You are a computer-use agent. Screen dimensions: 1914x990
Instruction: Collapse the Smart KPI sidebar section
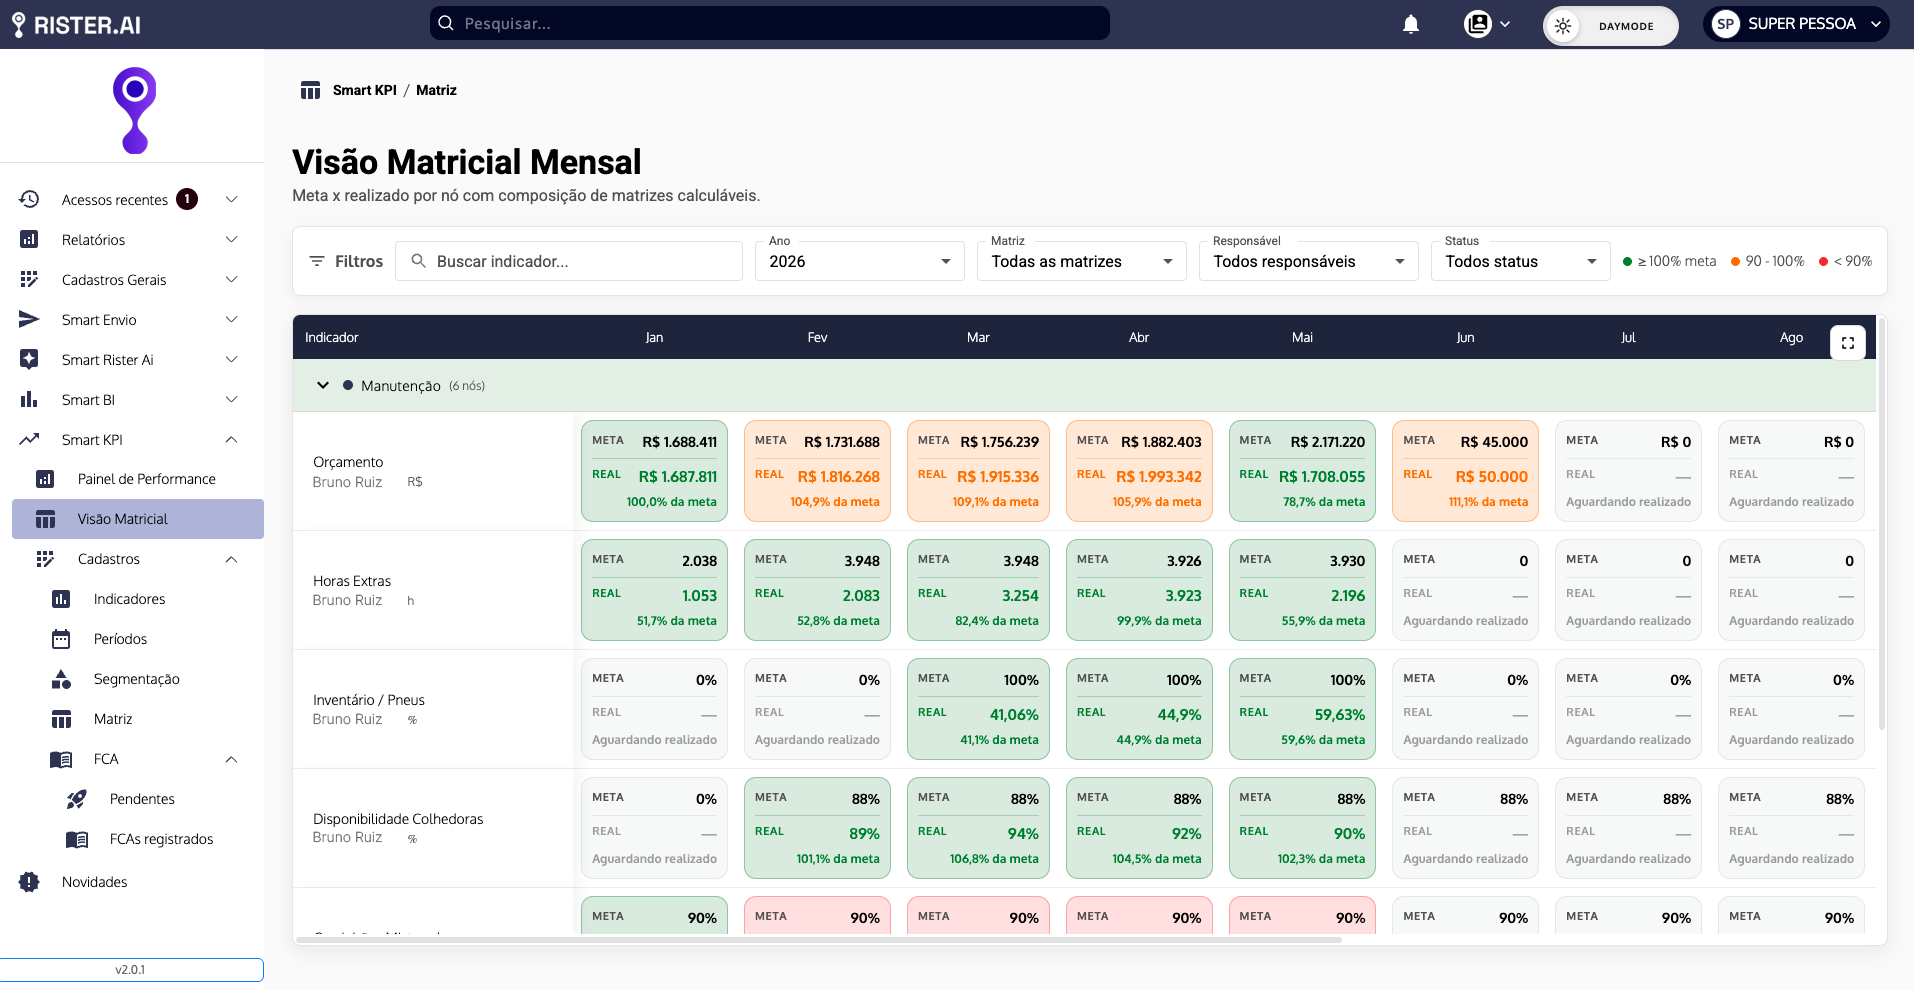point(231,439)
